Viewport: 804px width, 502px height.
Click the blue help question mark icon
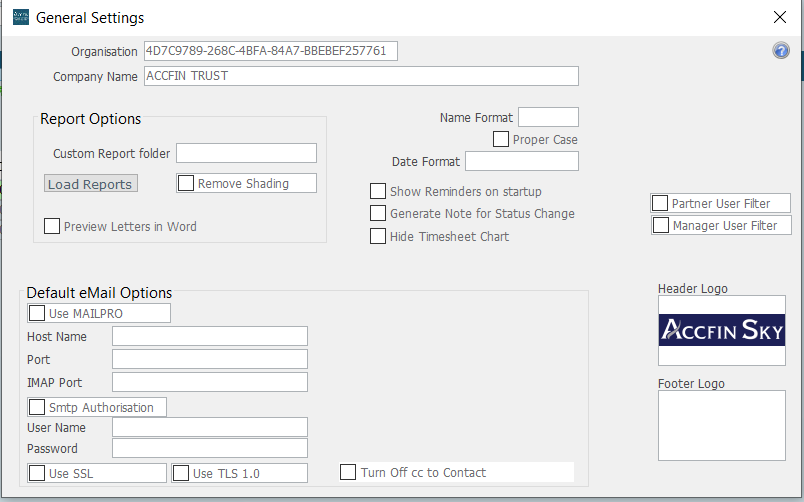[x=781, y=51]
